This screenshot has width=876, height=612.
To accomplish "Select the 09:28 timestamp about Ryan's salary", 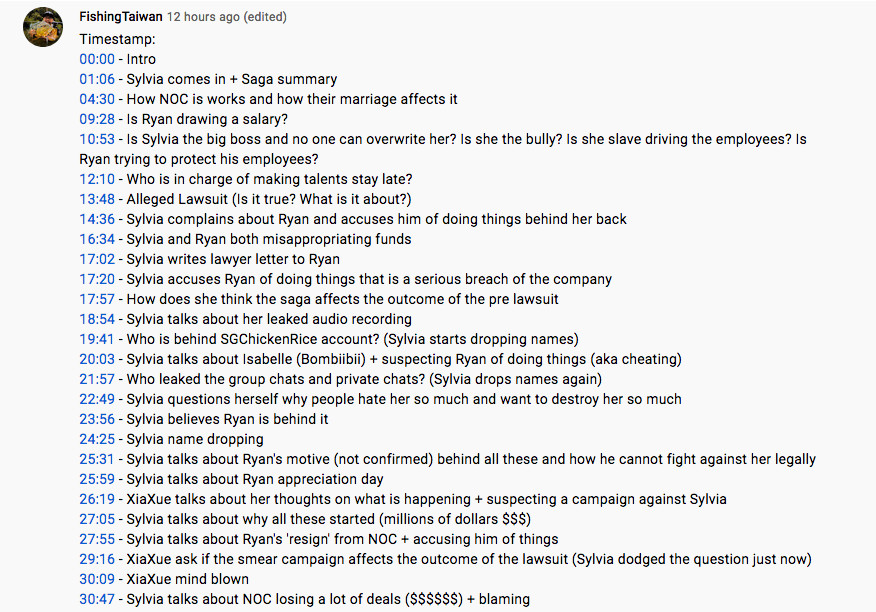I will pos(97,119).
